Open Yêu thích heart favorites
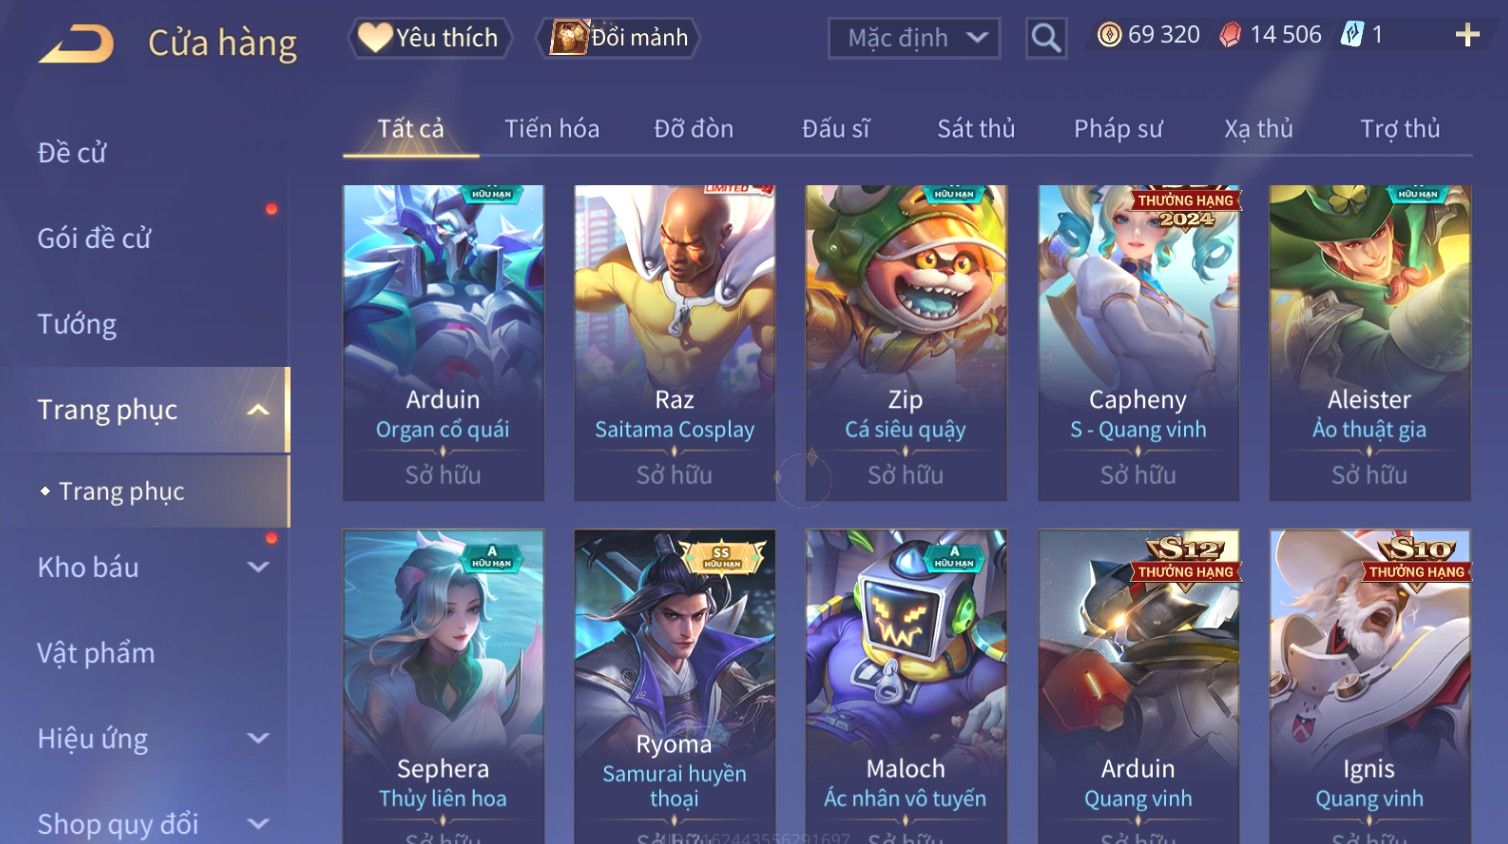The height and width of the screenshot is (844, 1508). [430, 38]
